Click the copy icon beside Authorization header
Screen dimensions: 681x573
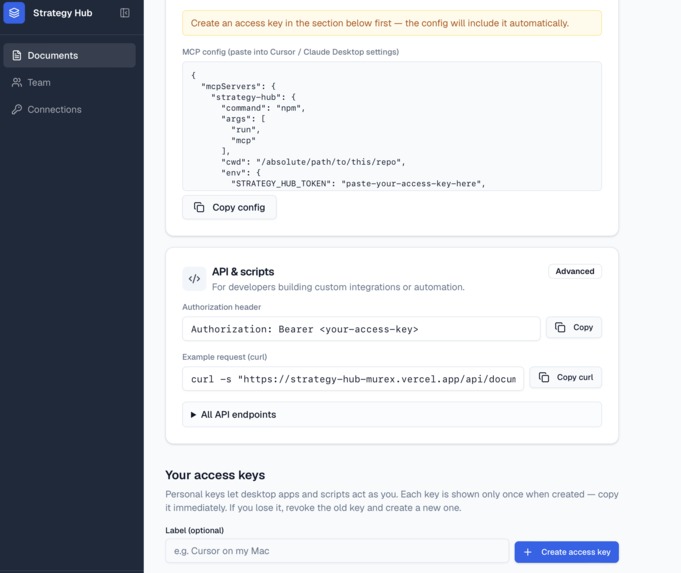[560, 327]
